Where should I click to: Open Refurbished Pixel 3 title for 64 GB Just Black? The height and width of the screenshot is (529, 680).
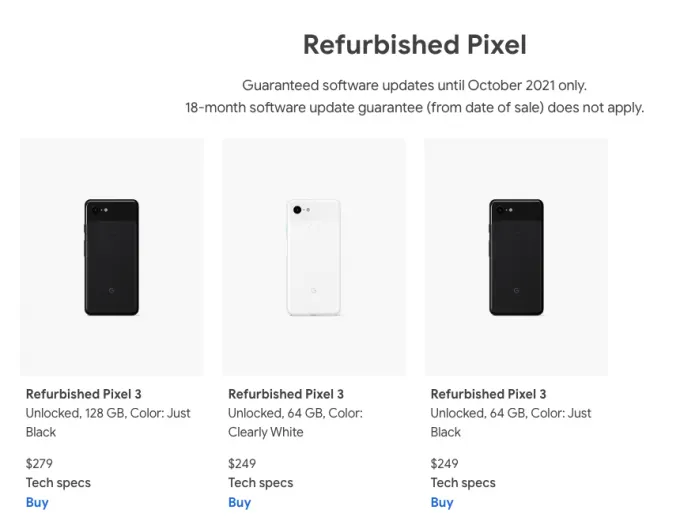(488, 394)
